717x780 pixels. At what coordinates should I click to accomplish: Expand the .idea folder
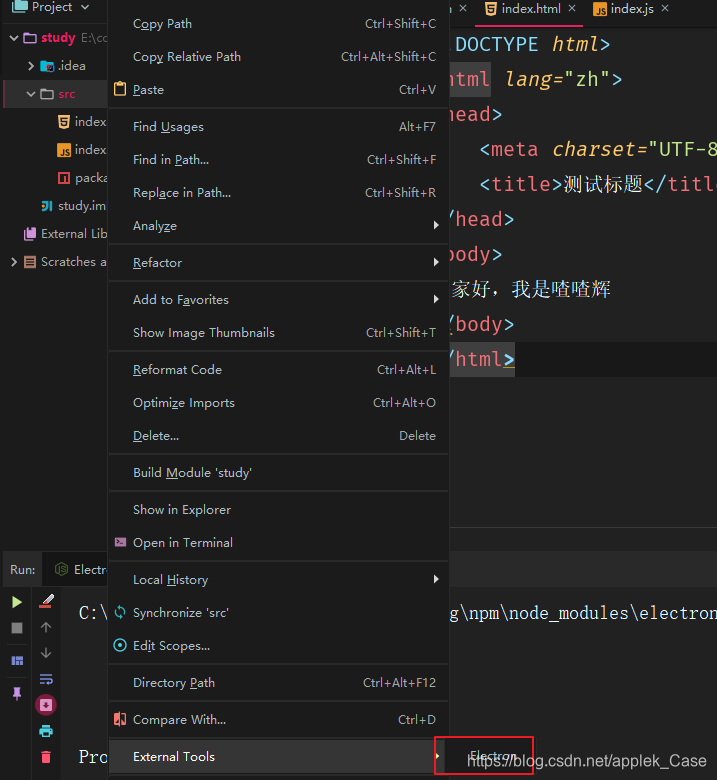click(31, 66)
